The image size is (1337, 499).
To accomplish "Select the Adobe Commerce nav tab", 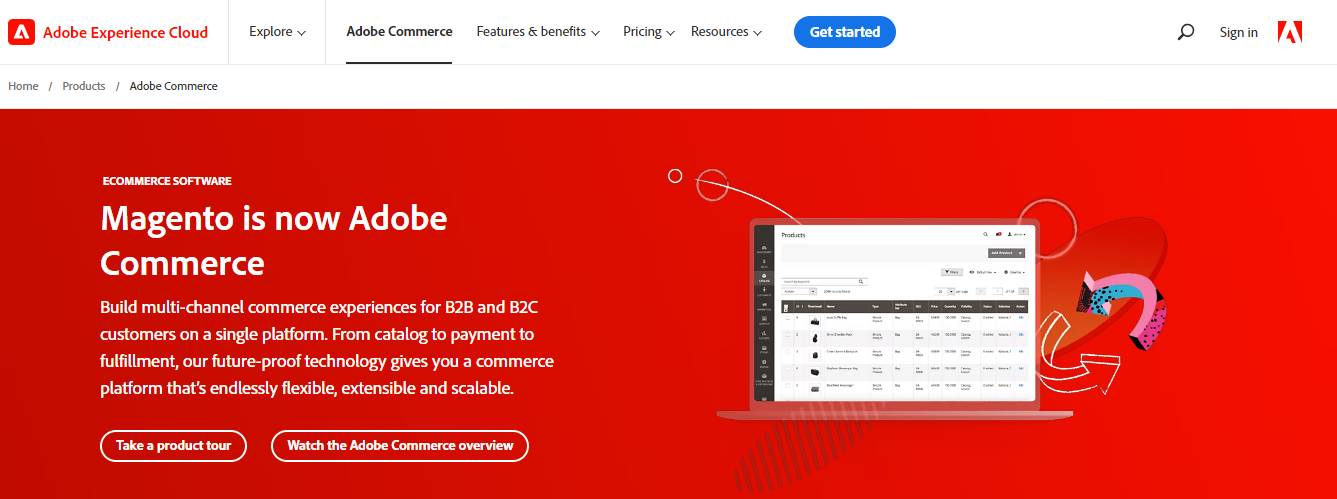I will (399, 32).
